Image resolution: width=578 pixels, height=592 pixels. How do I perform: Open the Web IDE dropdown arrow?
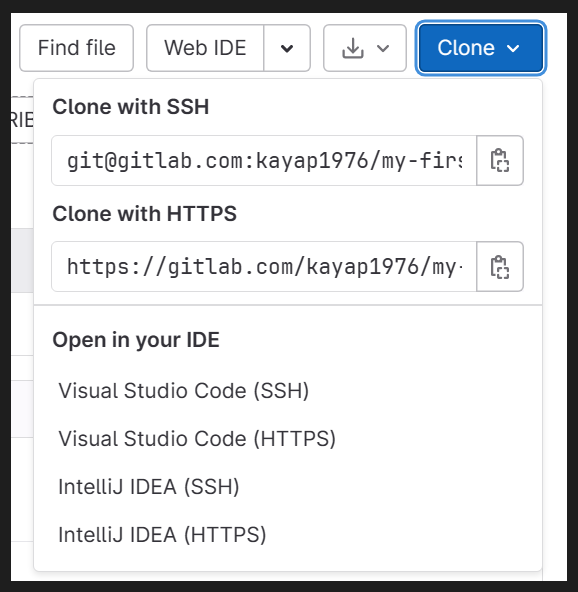287,48
